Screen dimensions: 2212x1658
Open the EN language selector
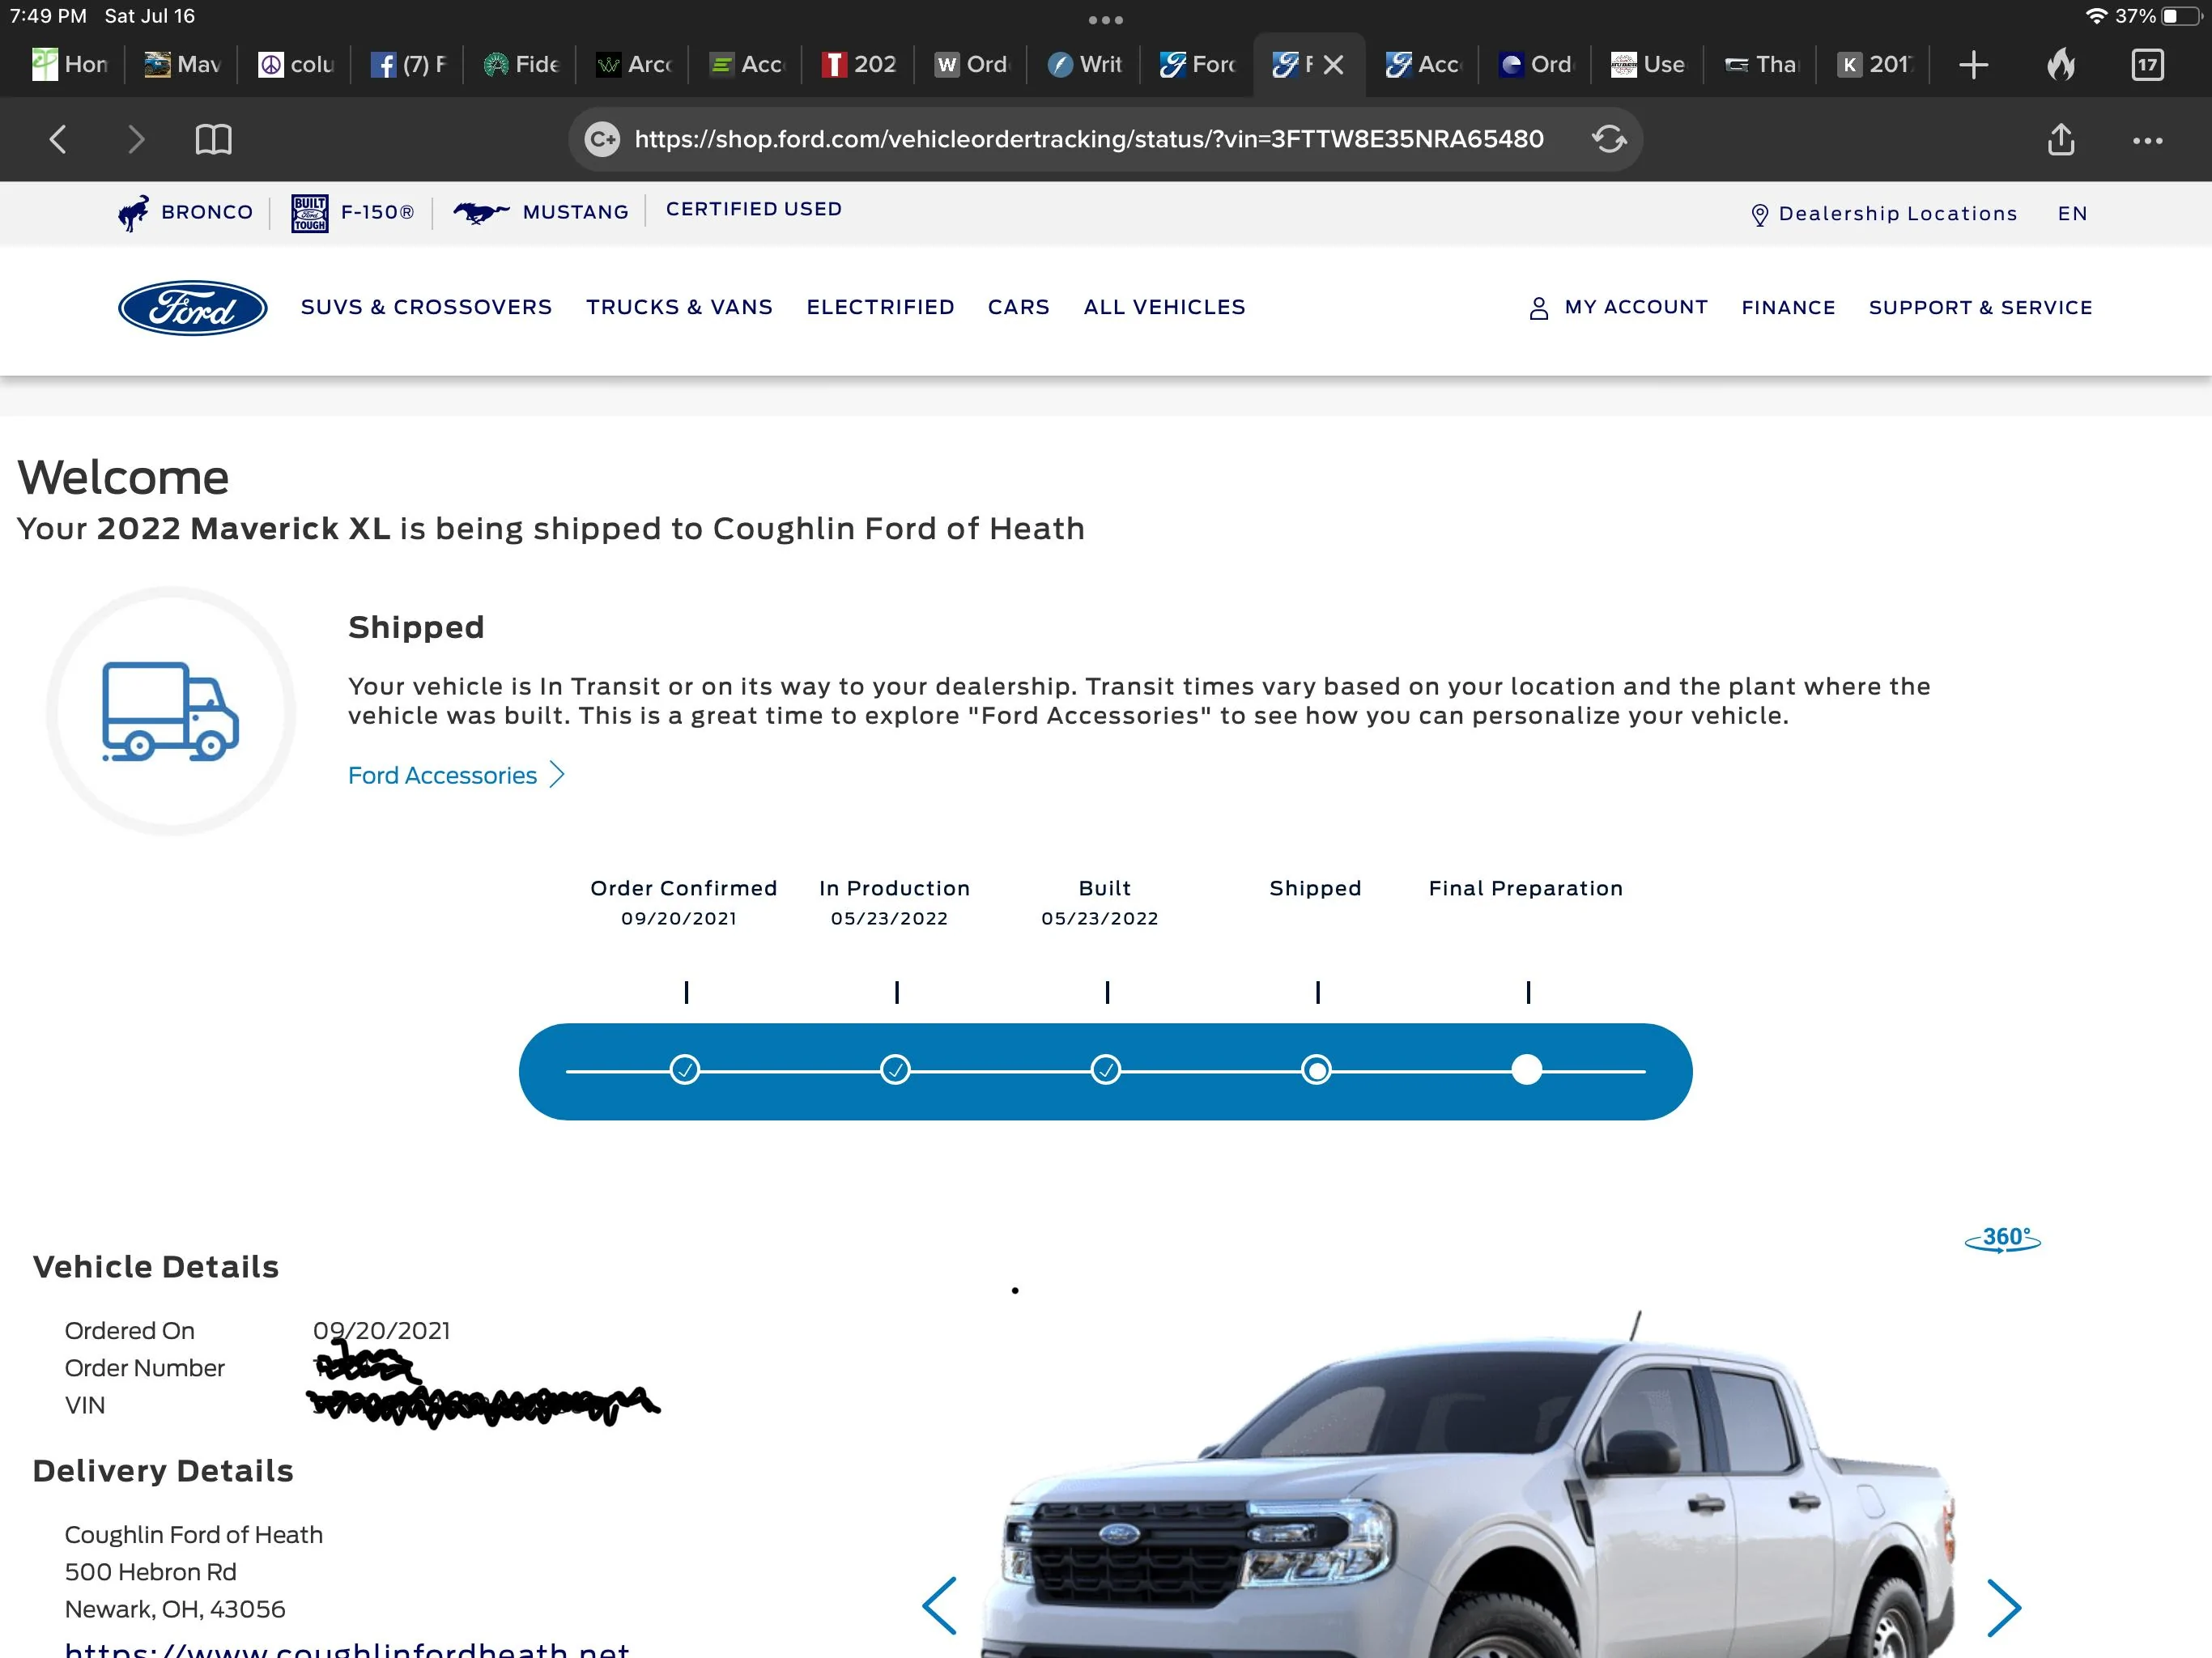(x=2073, y=214)
